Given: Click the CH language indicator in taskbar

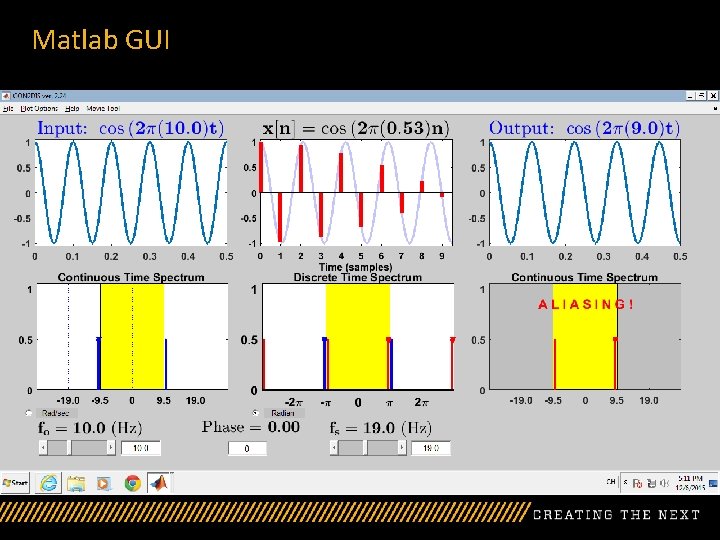Looking at the screenshot, I should point(611,482).
